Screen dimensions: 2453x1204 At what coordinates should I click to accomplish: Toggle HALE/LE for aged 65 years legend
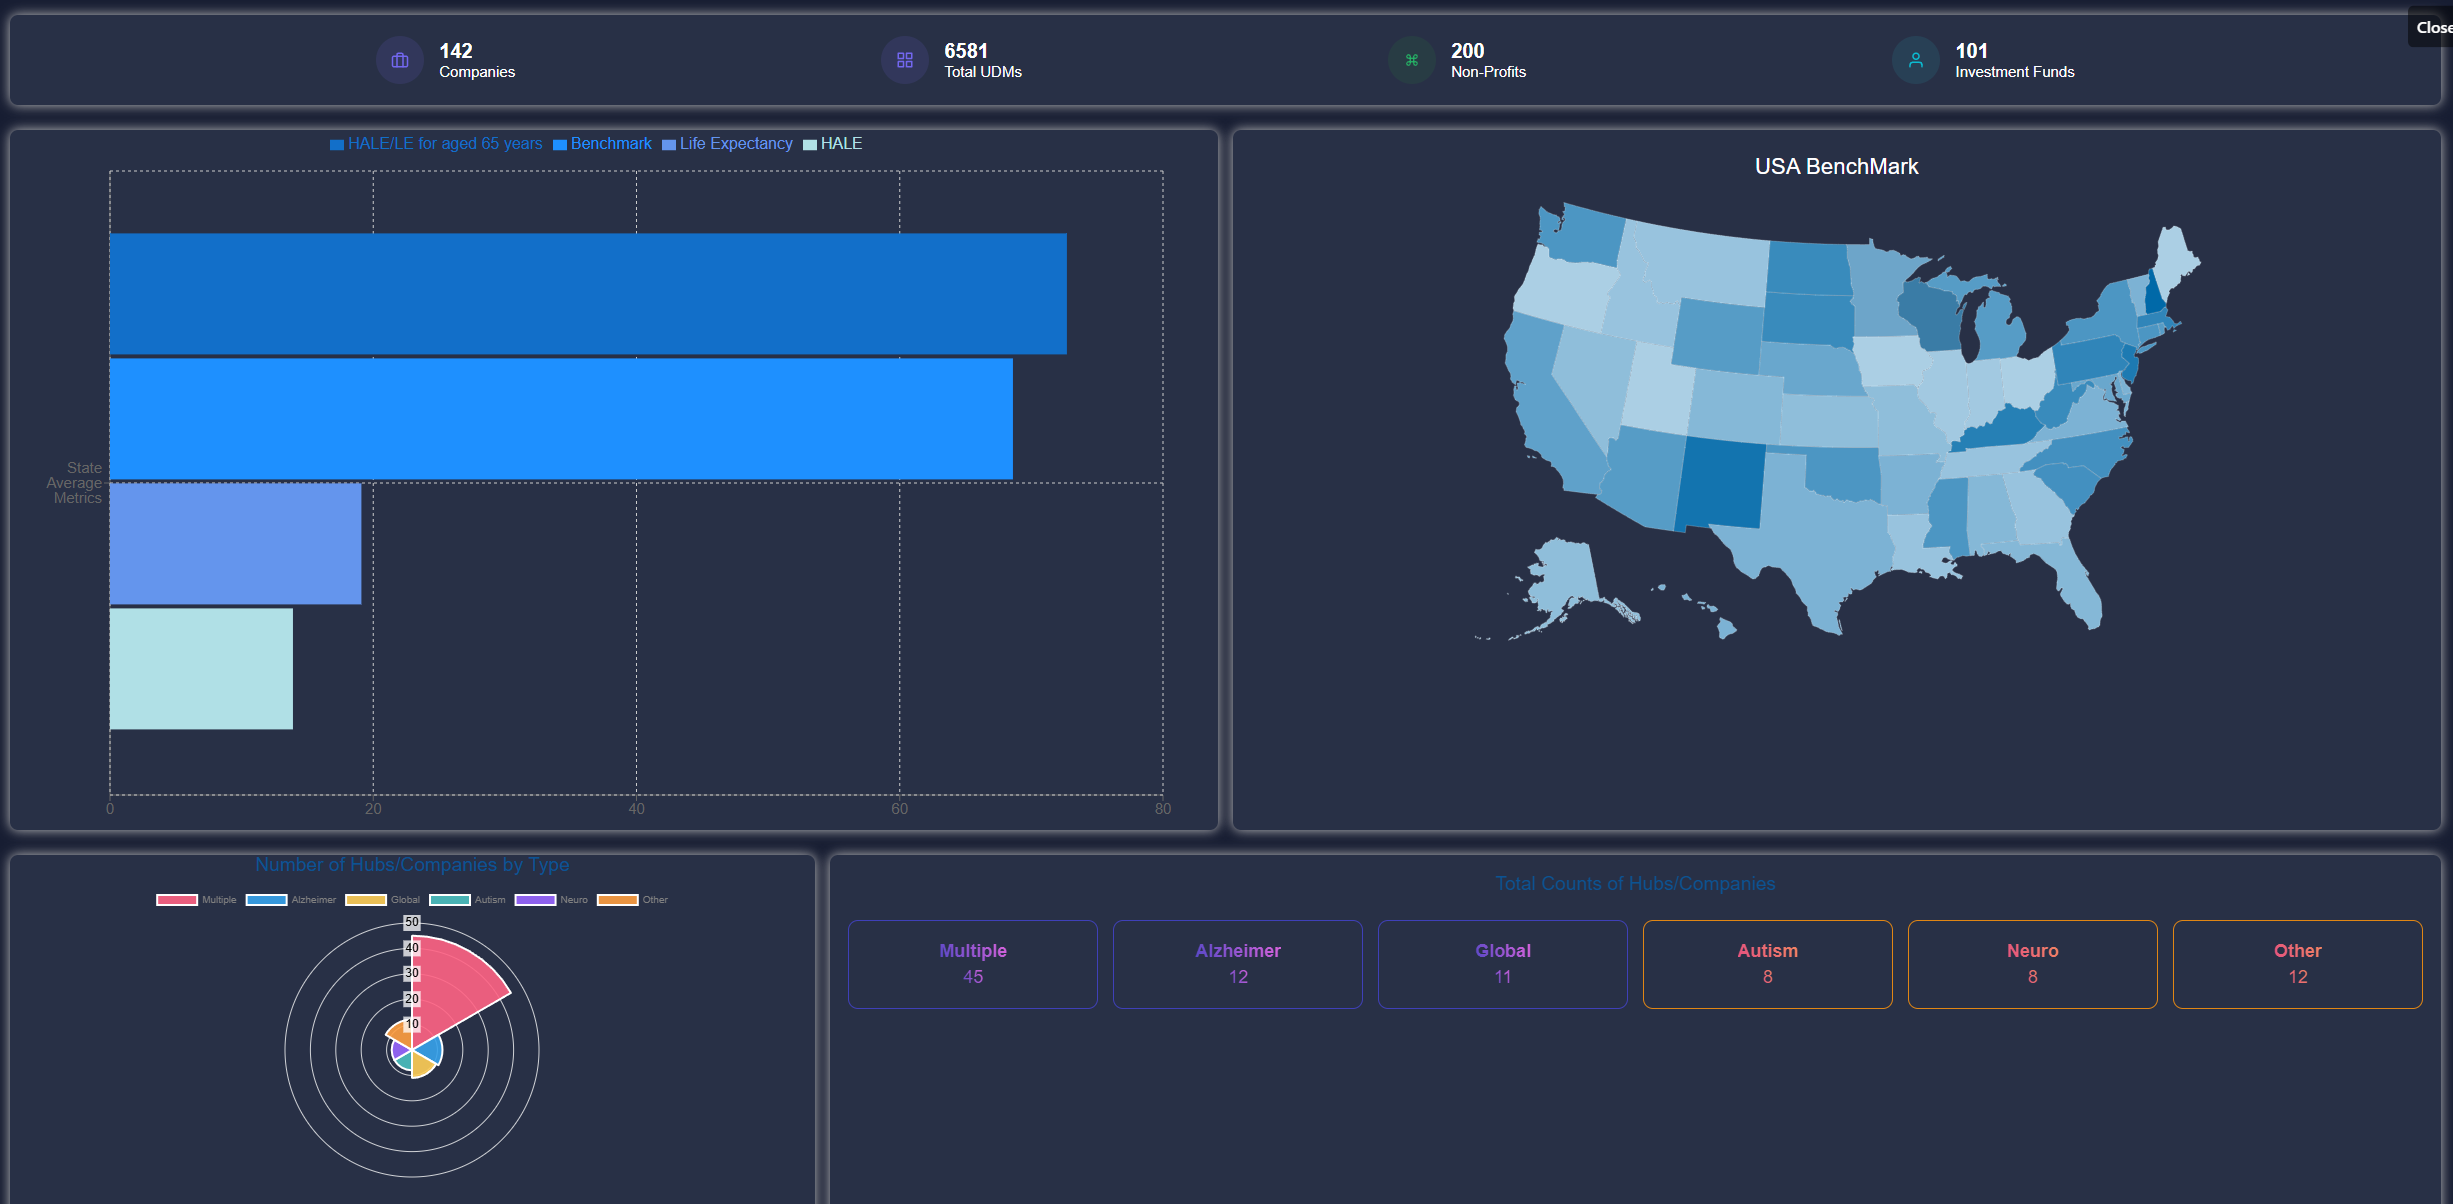436,144
